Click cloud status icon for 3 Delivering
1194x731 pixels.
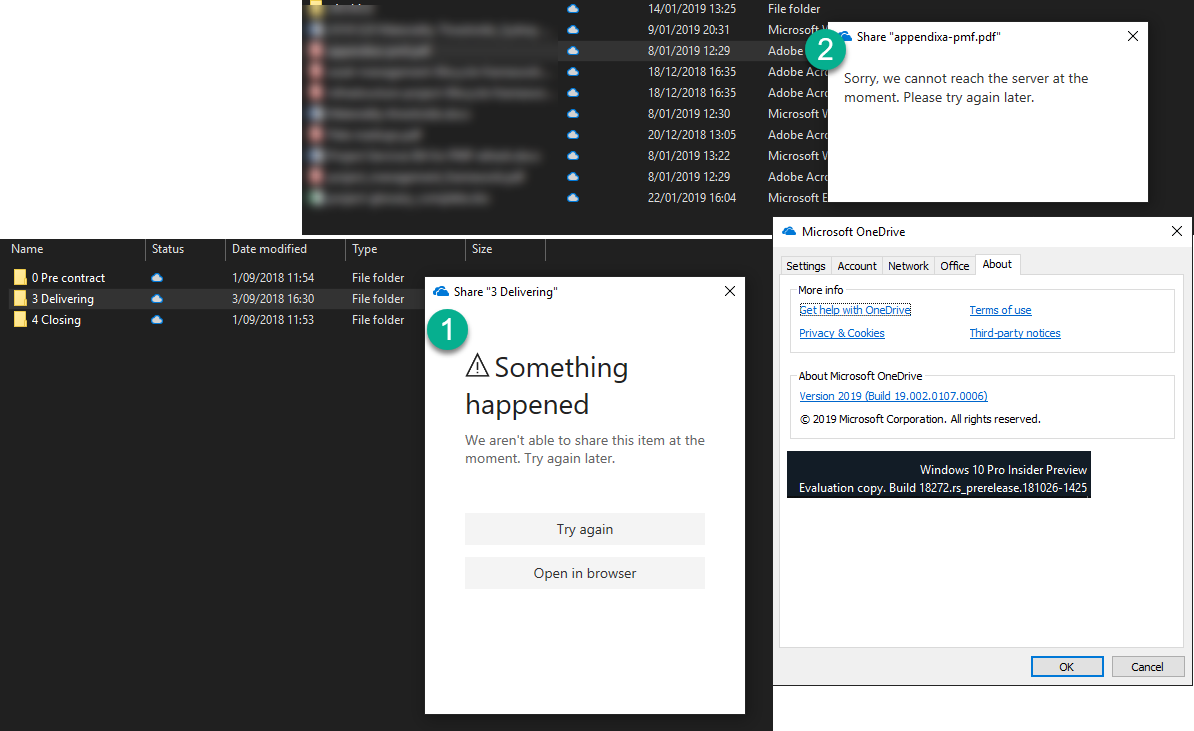point(157,299)
